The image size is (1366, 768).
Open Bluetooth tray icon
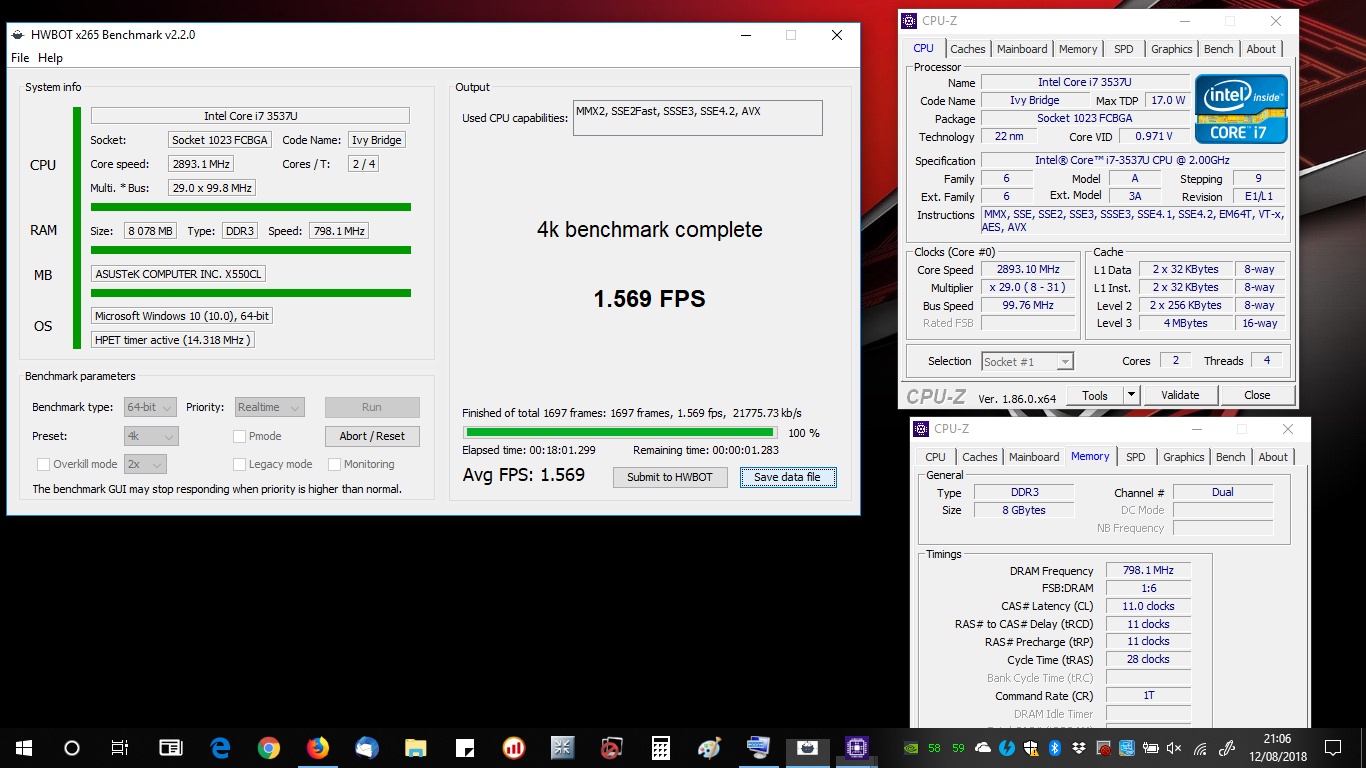click(1055, 747)
